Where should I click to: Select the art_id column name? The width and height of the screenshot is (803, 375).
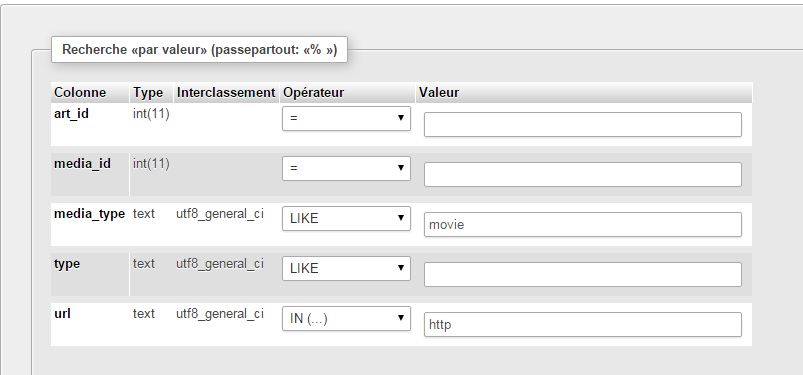coord(71,114)
